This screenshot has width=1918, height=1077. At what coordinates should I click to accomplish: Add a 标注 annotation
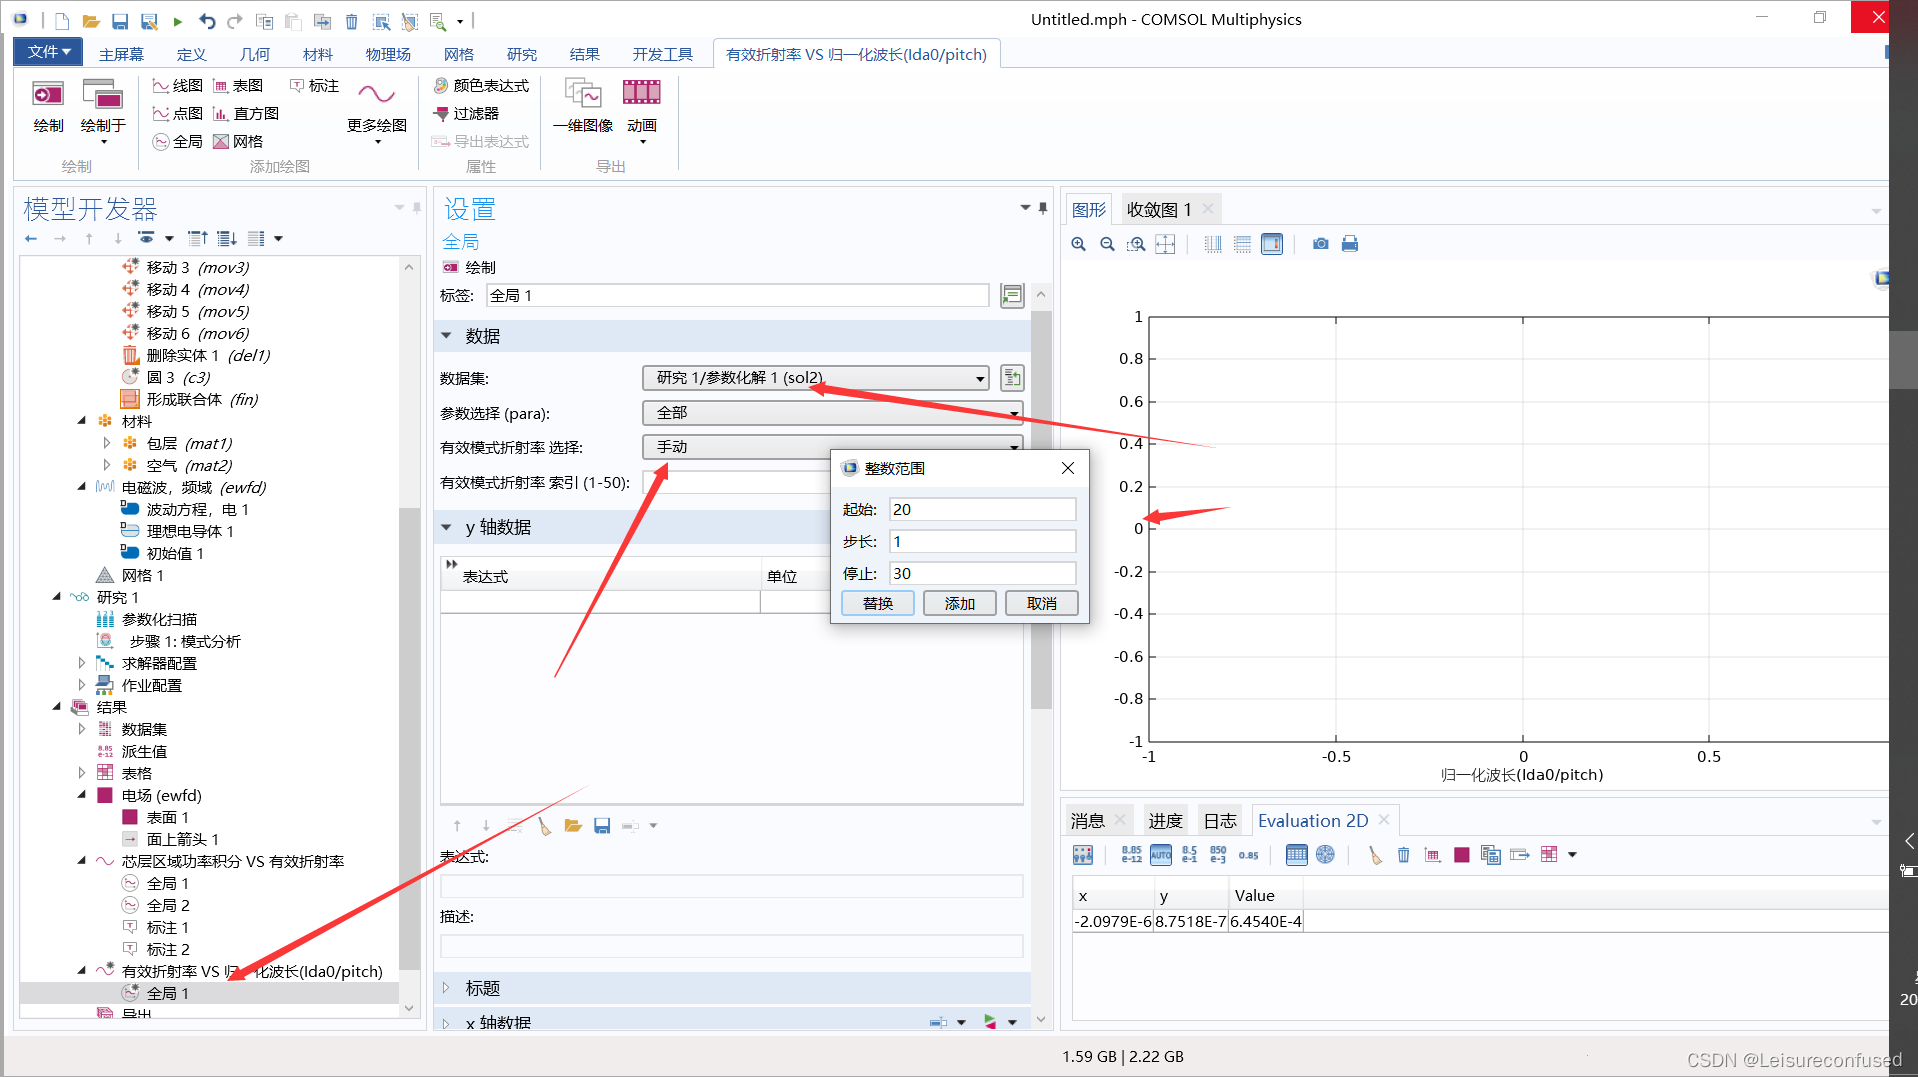click(x=314, y=86)
